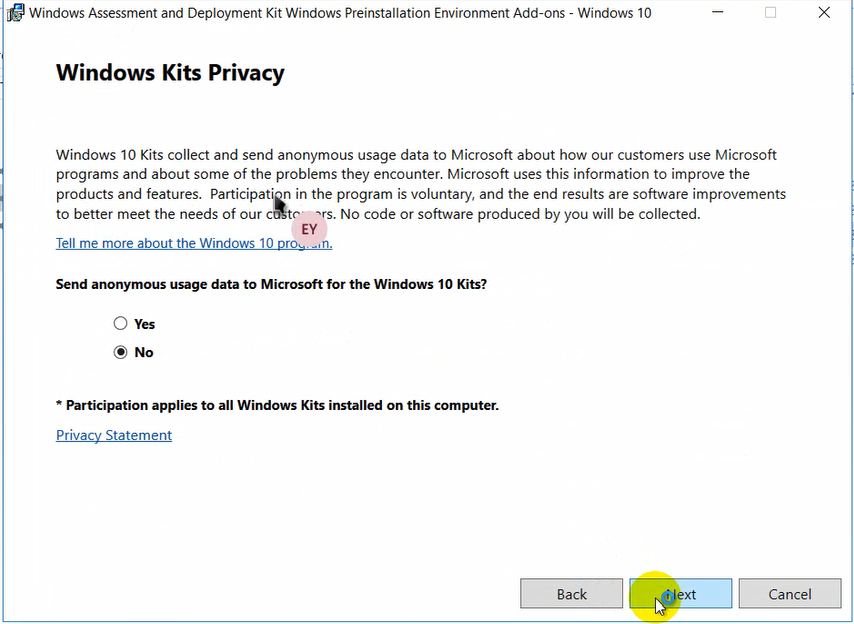Open the Privacy Statement link
The width and height of the screenshot is (854, 624).
point(114,435)
